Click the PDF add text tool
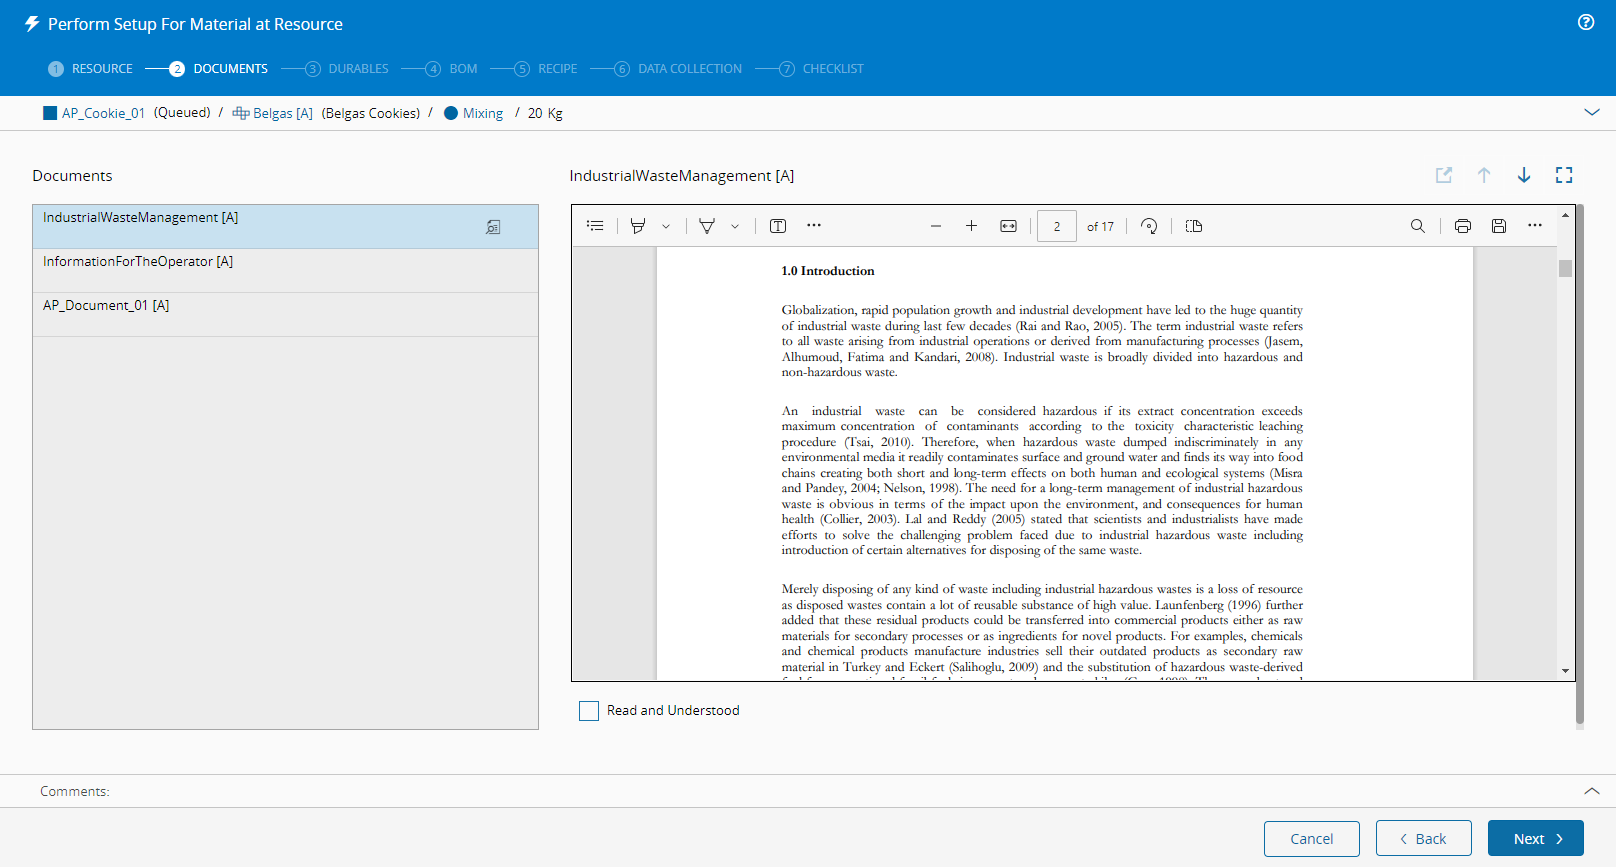 [778, 226]
